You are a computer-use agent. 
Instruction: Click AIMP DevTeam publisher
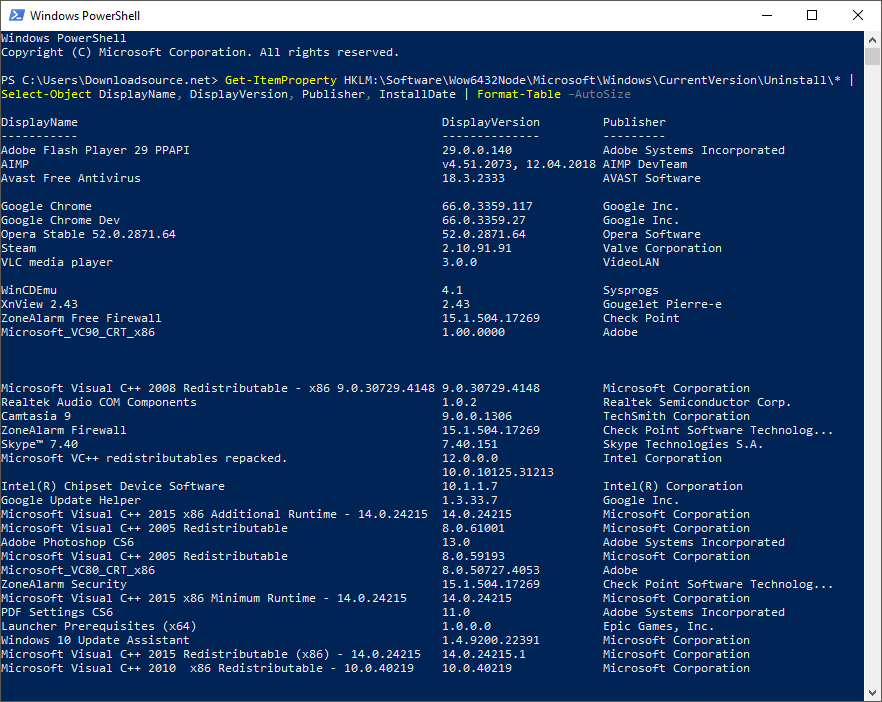[645, 164]
